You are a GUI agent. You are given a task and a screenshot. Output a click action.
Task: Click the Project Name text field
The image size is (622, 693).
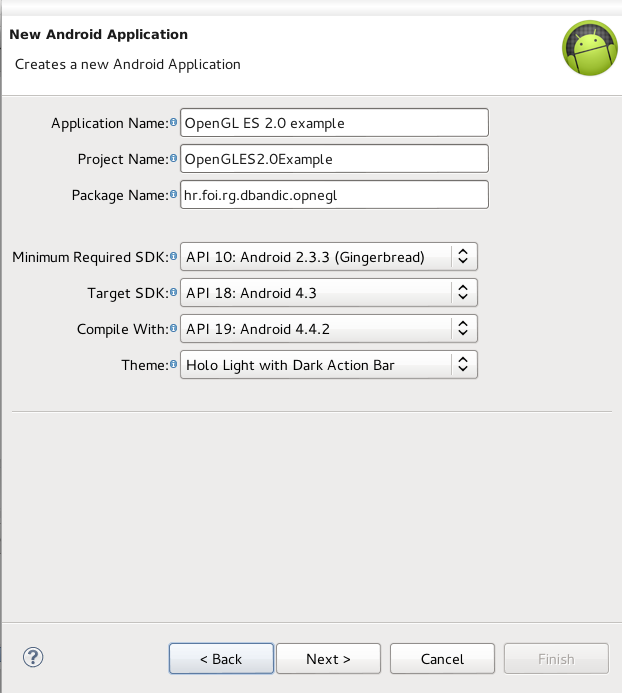(x=335, y=158)
